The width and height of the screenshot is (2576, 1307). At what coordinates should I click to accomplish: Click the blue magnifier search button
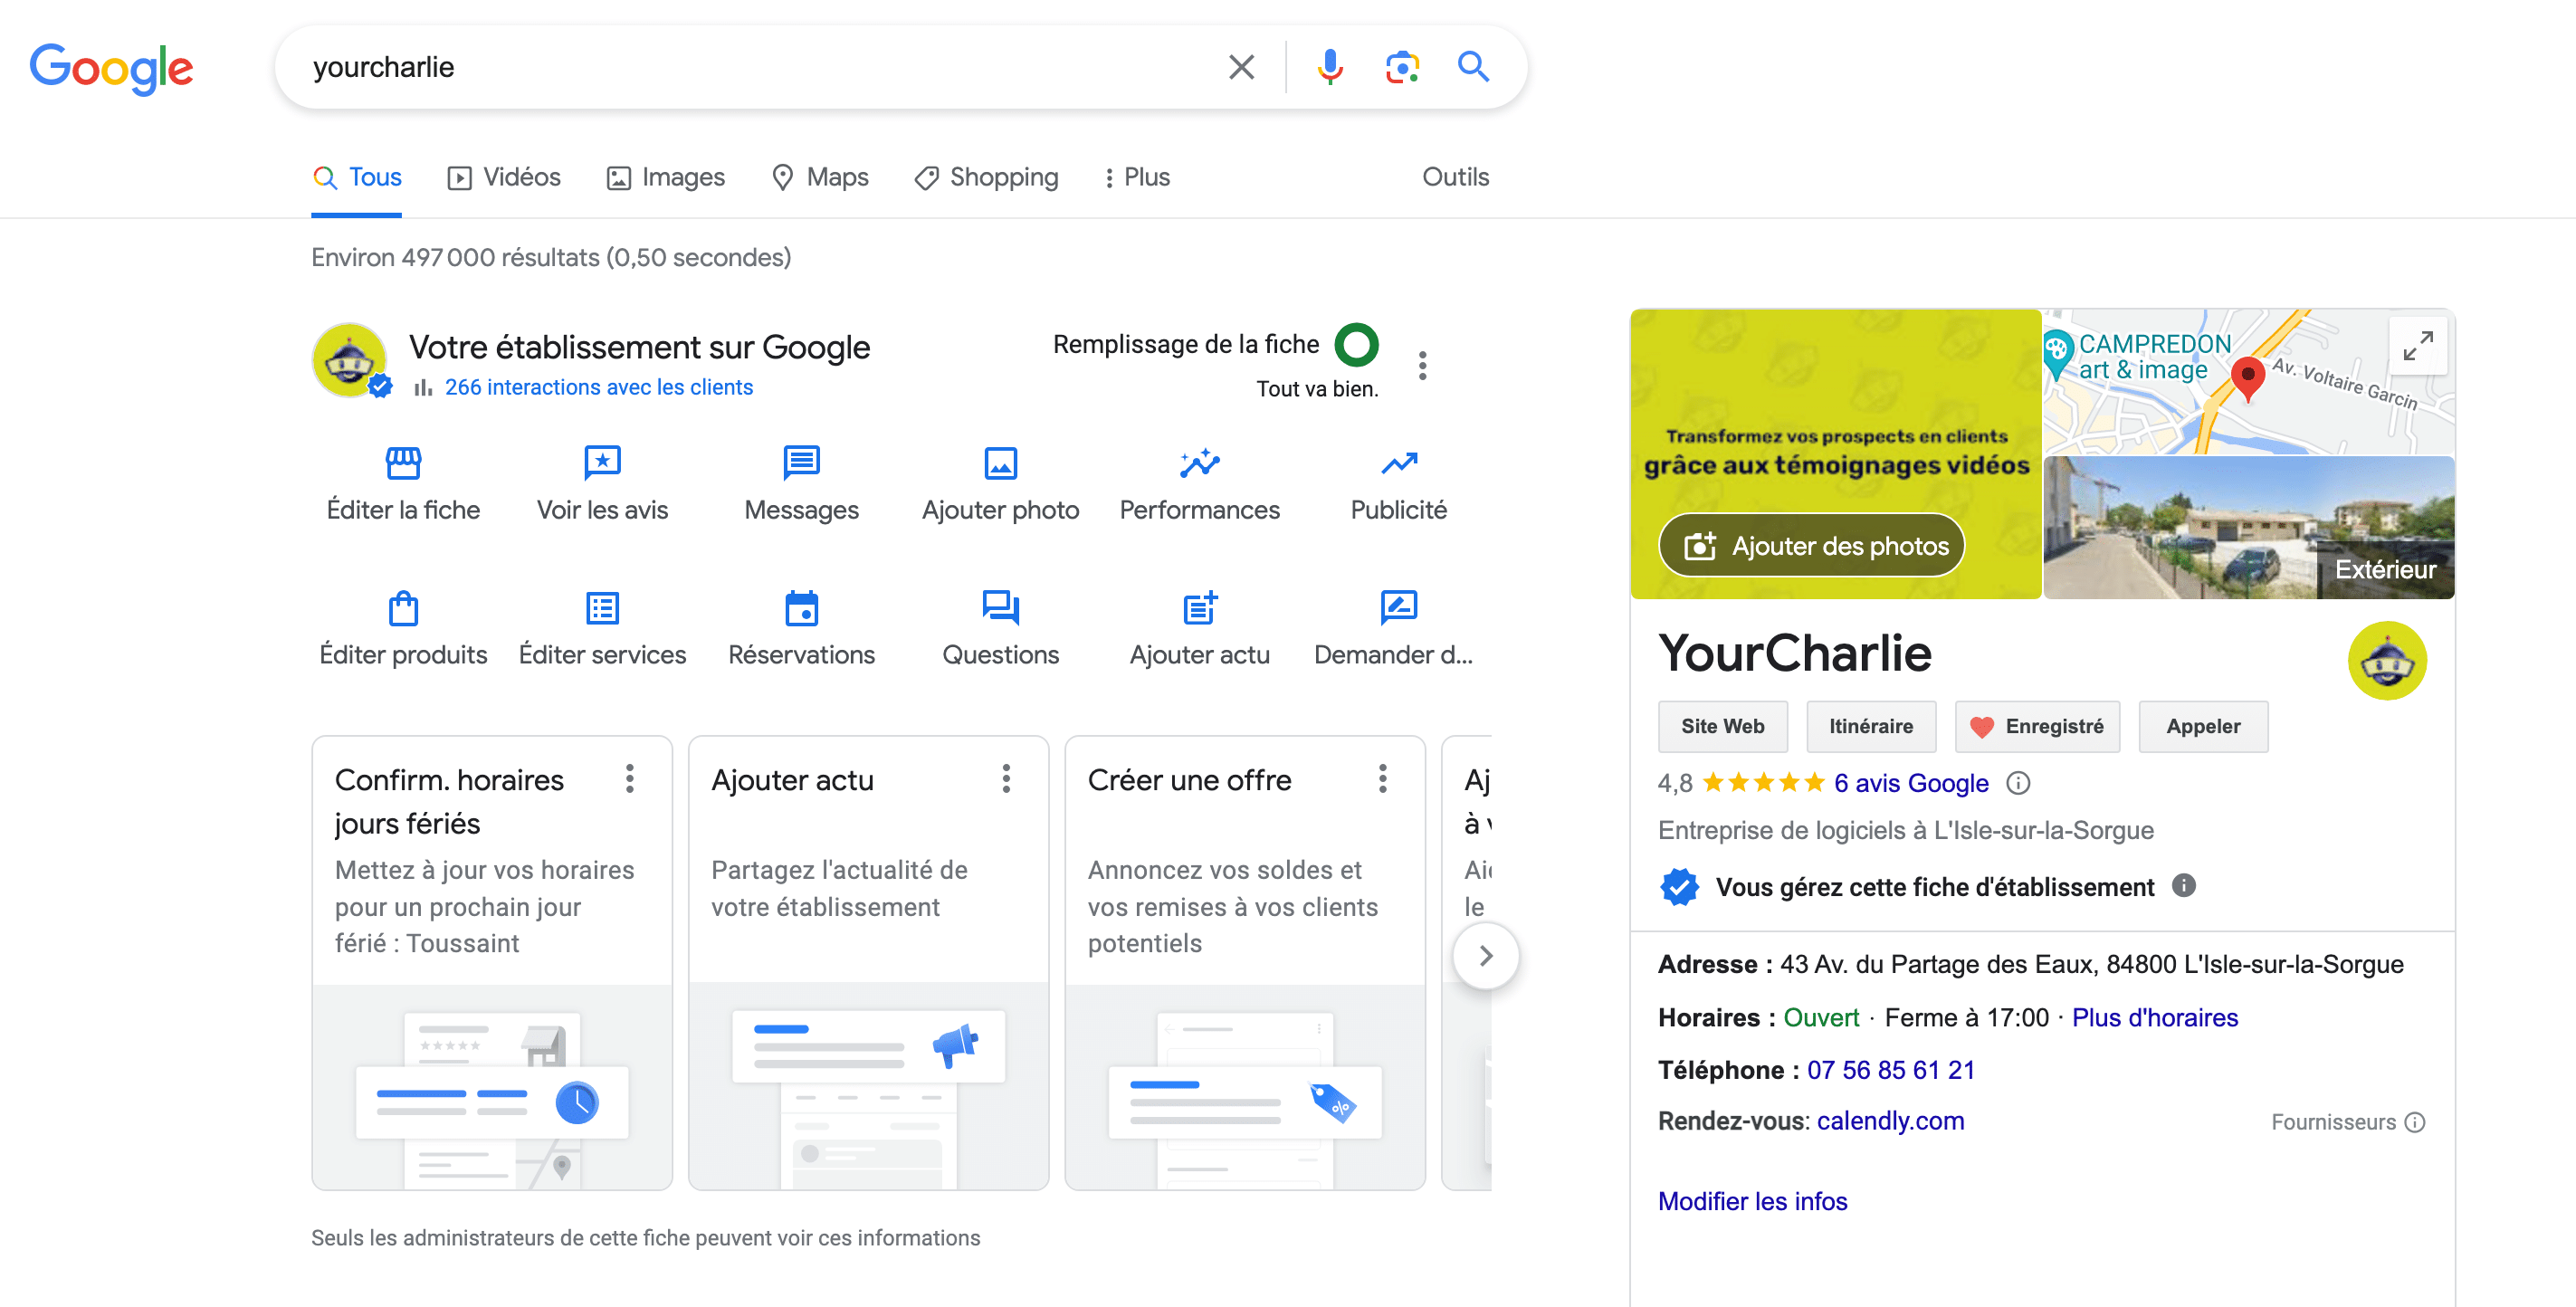pos(1473,67)
